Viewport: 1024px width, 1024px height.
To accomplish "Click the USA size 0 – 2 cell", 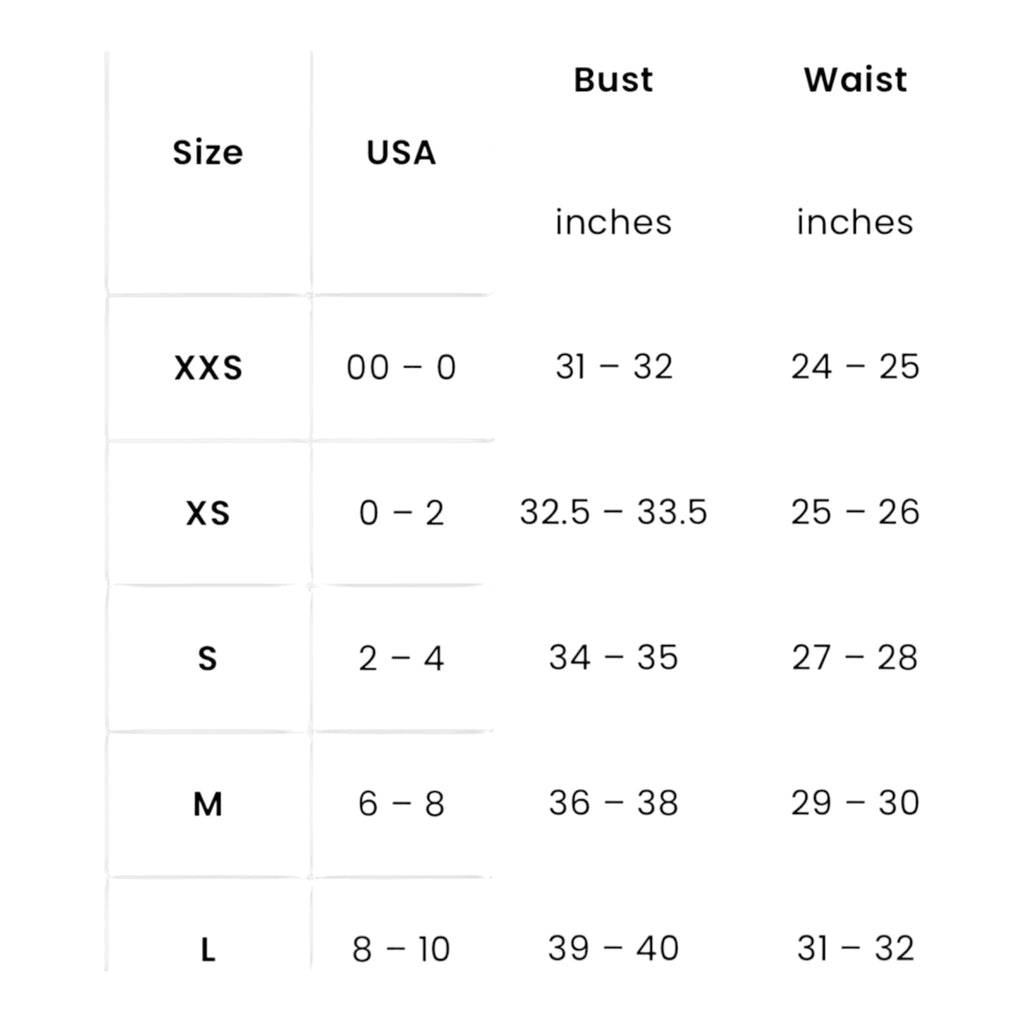I will pyautogui.click(x=401, y=513).
